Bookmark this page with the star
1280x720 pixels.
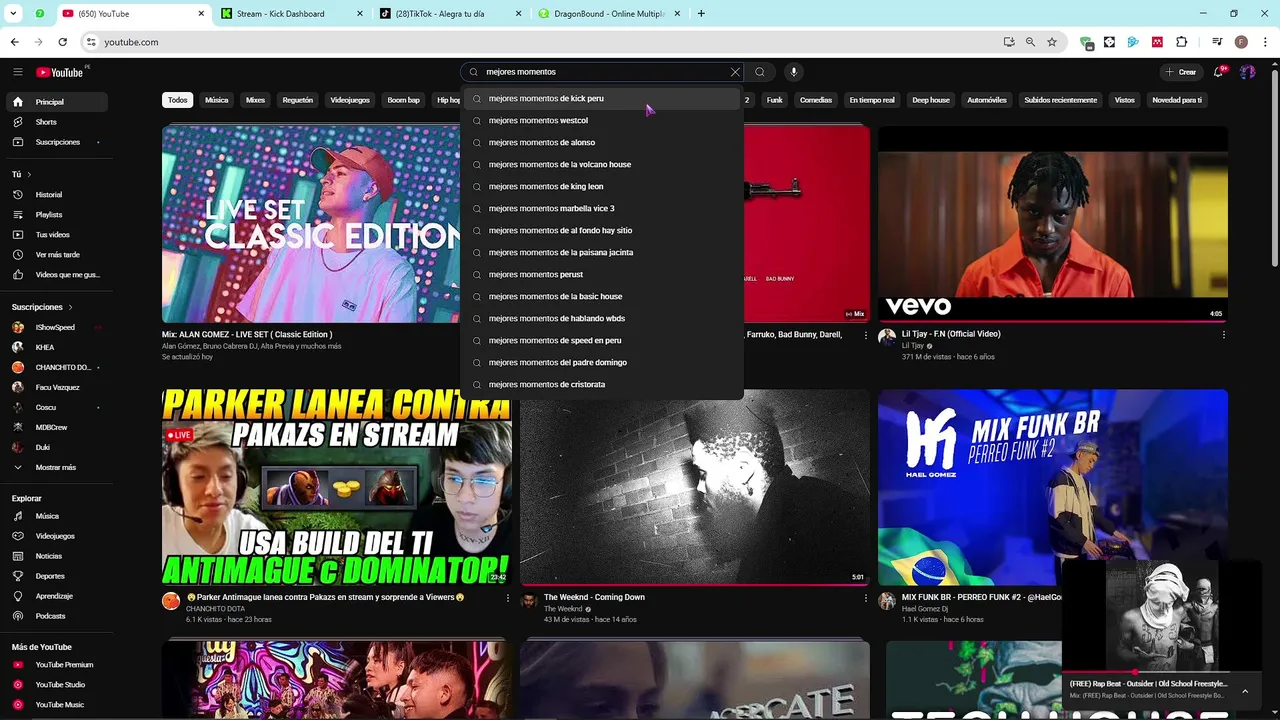(x=1052, y=42)
